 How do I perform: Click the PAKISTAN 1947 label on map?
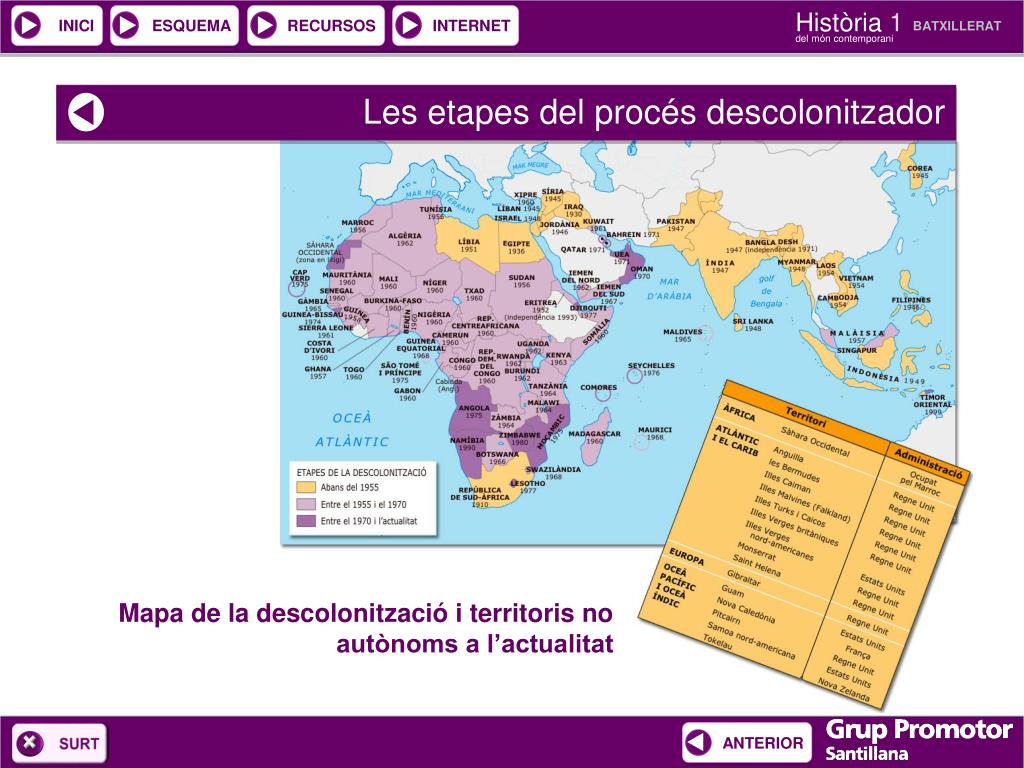tap(675, 225)
